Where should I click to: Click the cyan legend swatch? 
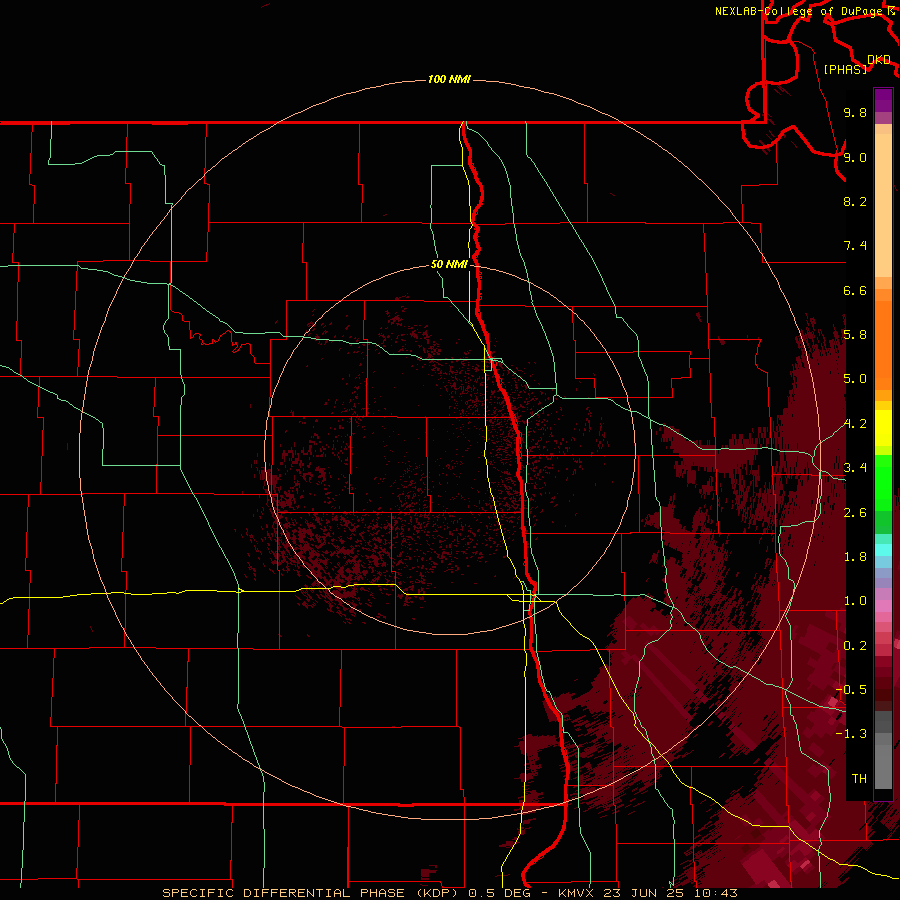(x=883, y=550)
